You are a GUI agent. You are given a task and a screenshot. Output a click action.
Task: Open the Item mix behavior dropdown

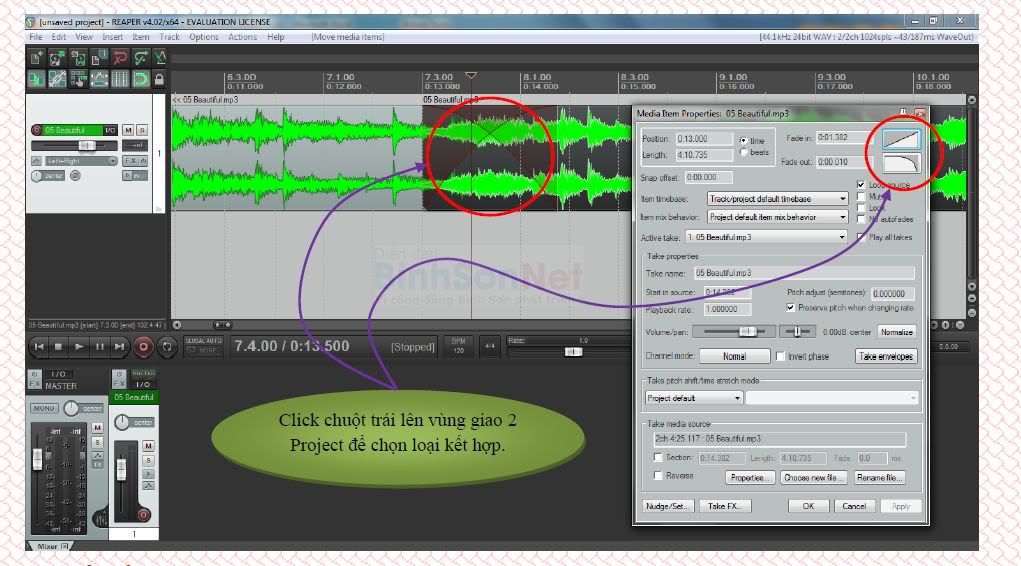[x=777, y=217]
